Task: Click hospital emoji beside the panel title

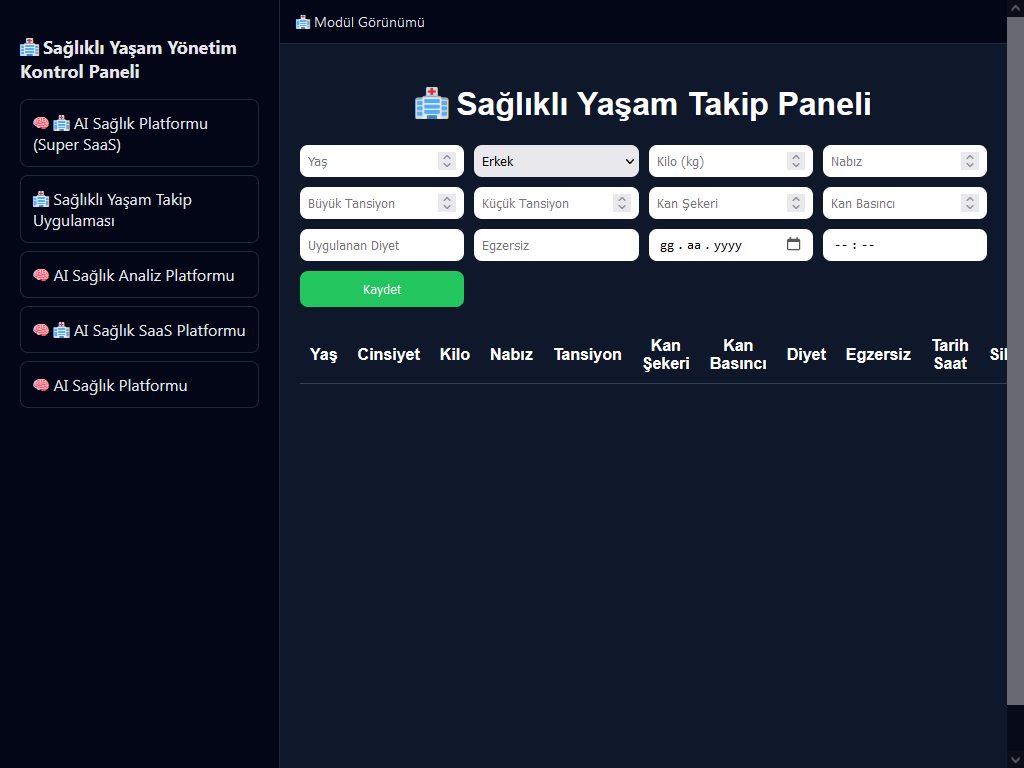Action: click(431, 104)
